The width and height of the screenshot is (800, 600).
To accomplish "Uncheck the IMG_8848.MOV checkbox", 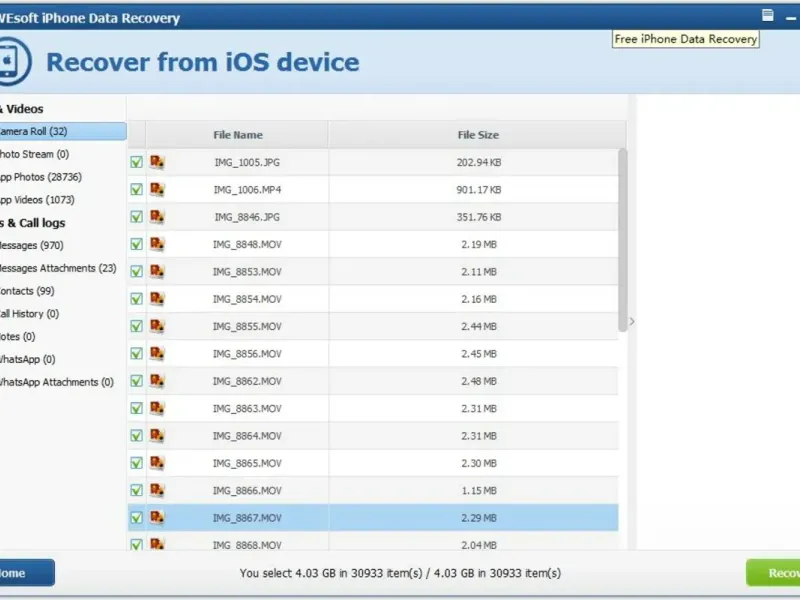I will (x=136, y=244).
